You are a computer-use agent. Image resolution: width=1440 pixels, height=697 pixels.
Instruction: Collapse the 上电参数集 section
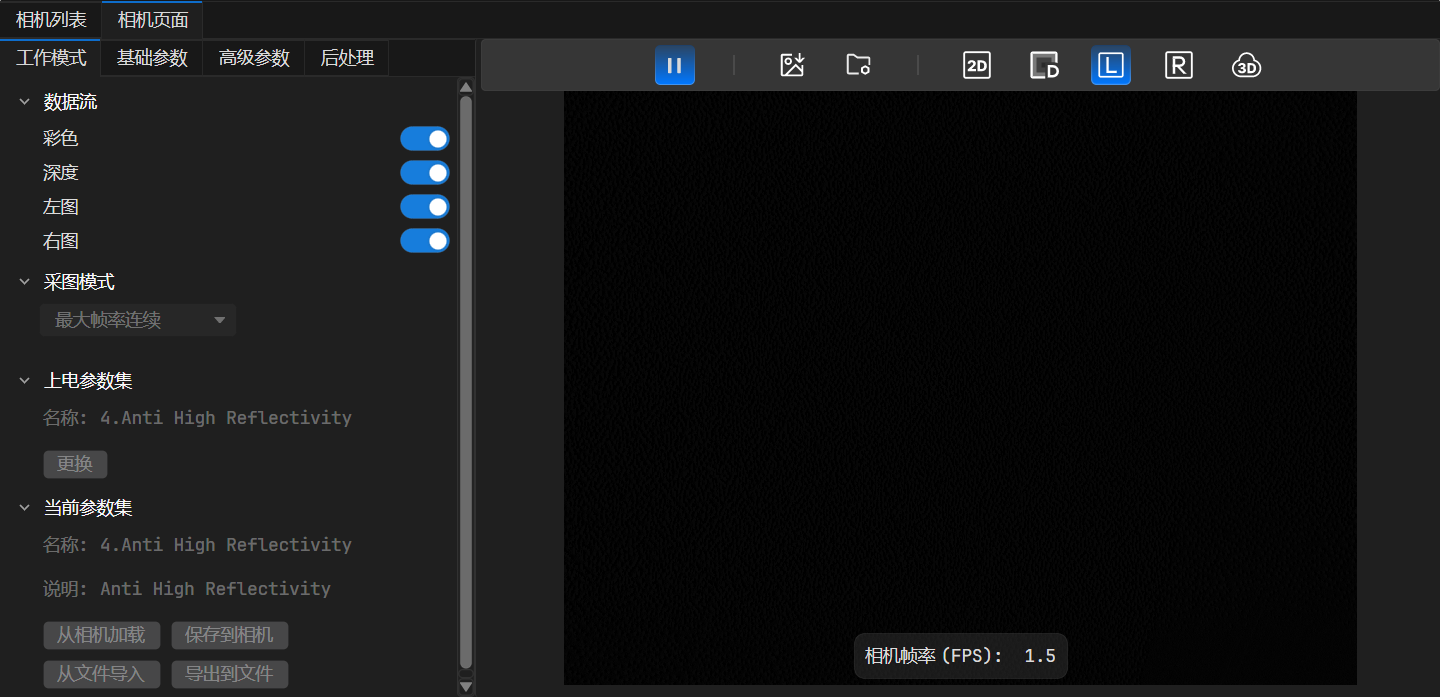25,381
